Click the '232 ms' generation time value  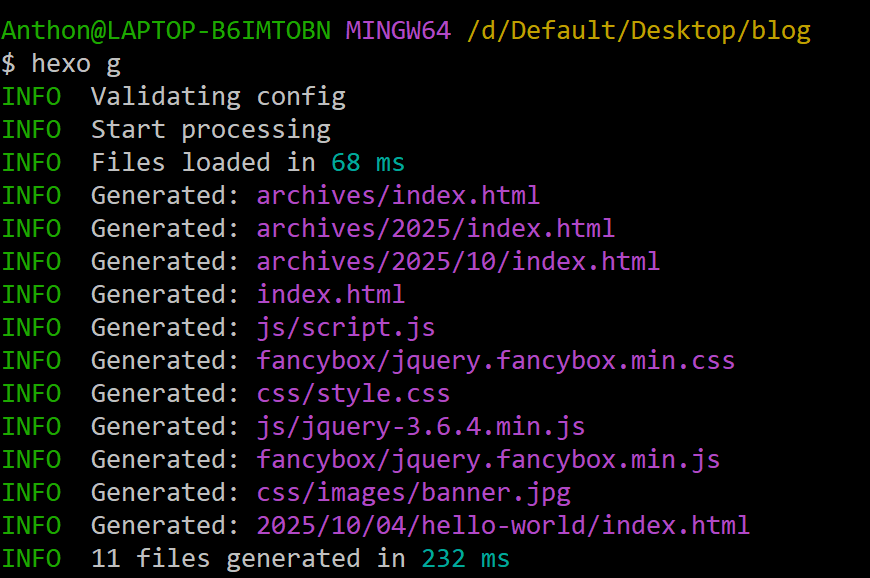465,558
